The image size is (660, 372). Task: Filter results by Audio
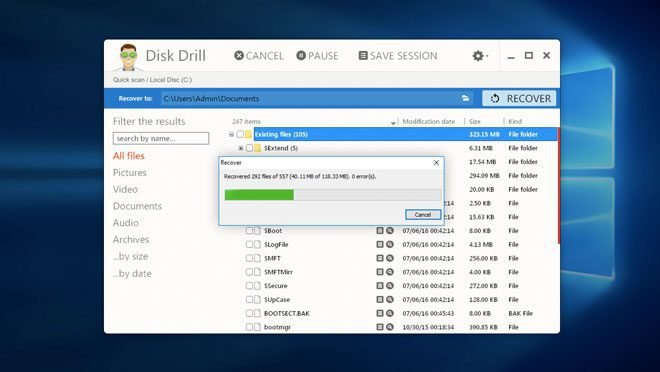pos(125,223)
